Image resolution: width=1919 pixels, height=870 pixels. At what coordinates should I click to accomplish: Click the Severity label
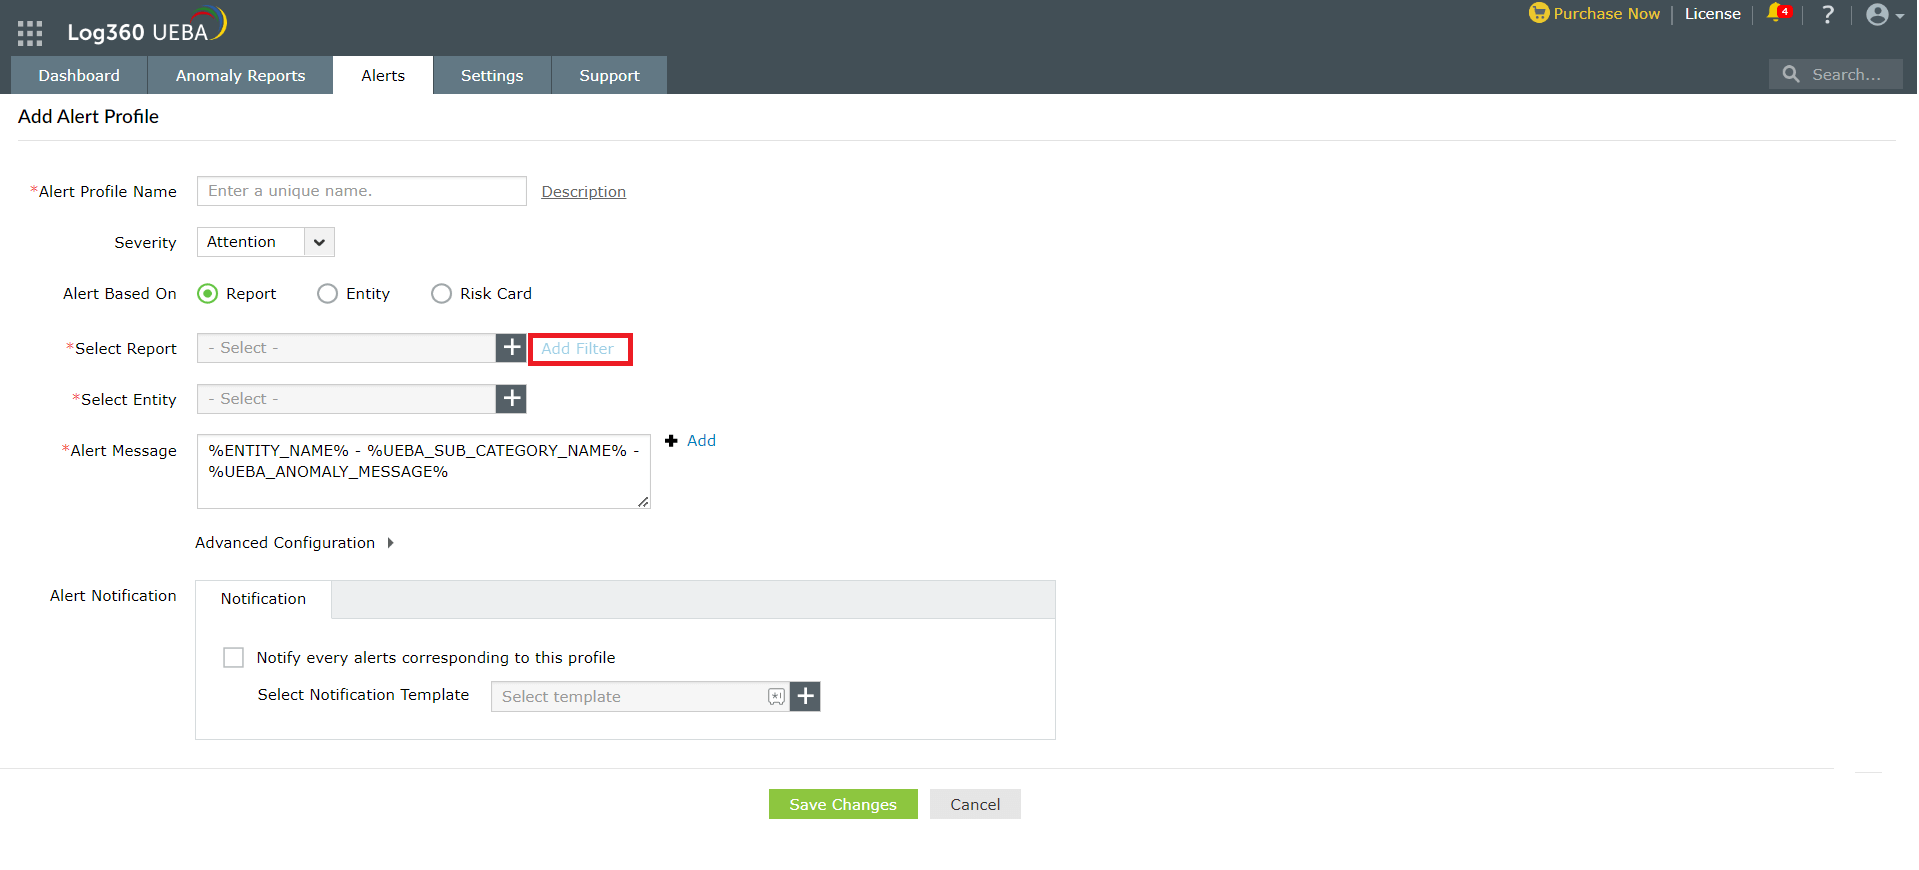click(x=145, y=243)
